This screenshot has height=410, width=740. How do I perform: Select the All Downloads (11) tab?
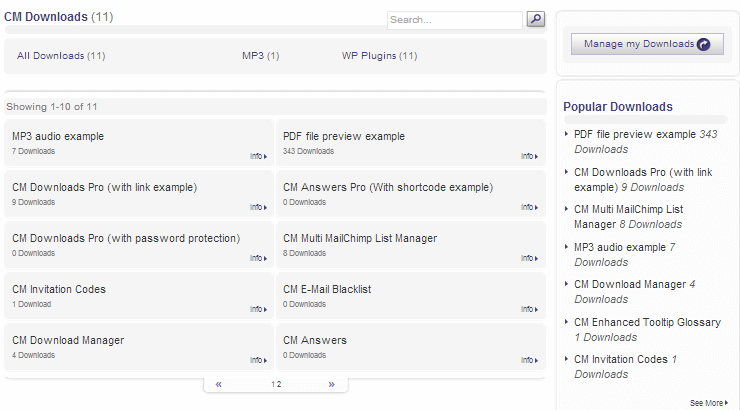pyautogui.click(x=61, y=56)
